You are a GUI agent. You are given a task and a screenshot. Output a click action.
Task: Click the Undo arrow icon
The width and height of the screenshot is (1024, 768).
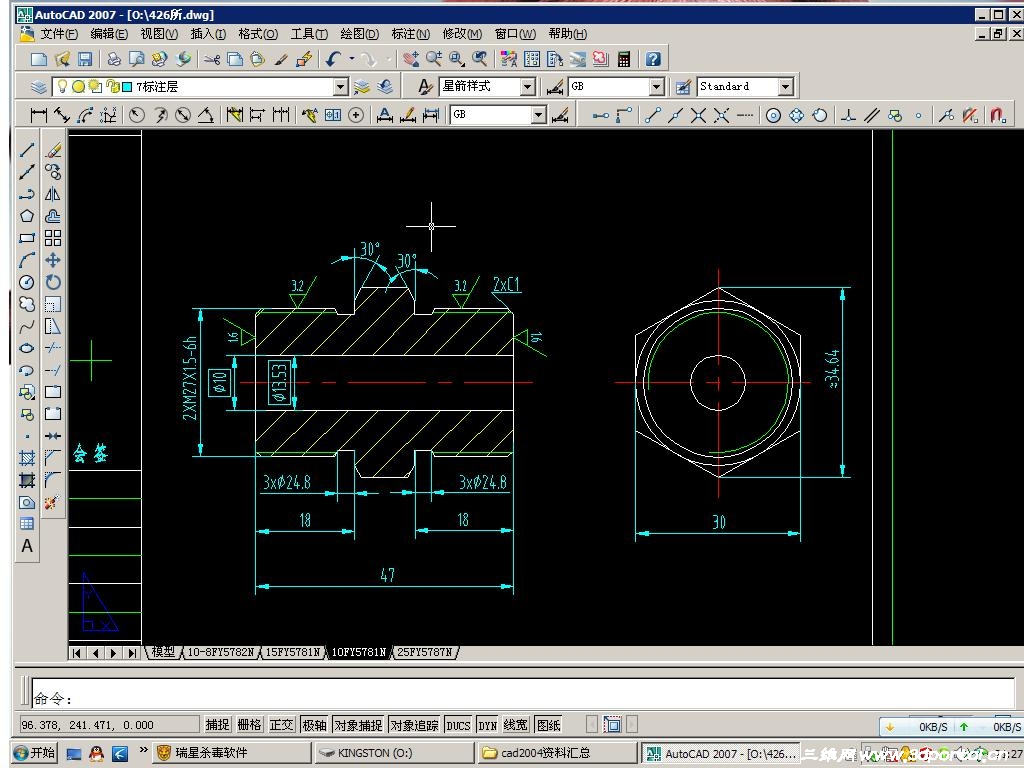pyautogui.click(x=334, y=59)
